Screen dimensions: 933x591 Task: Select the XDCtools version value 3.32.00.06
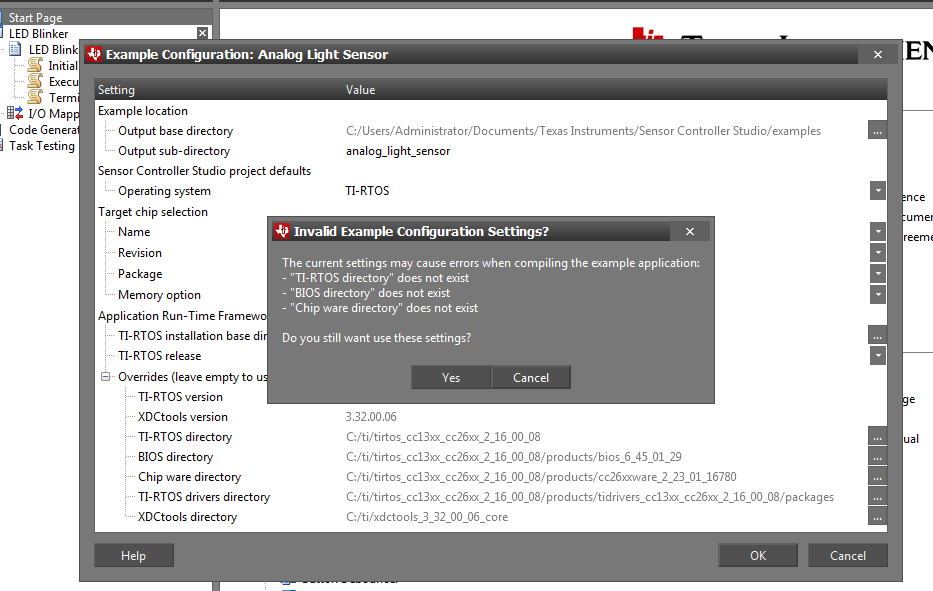point(371,417)
